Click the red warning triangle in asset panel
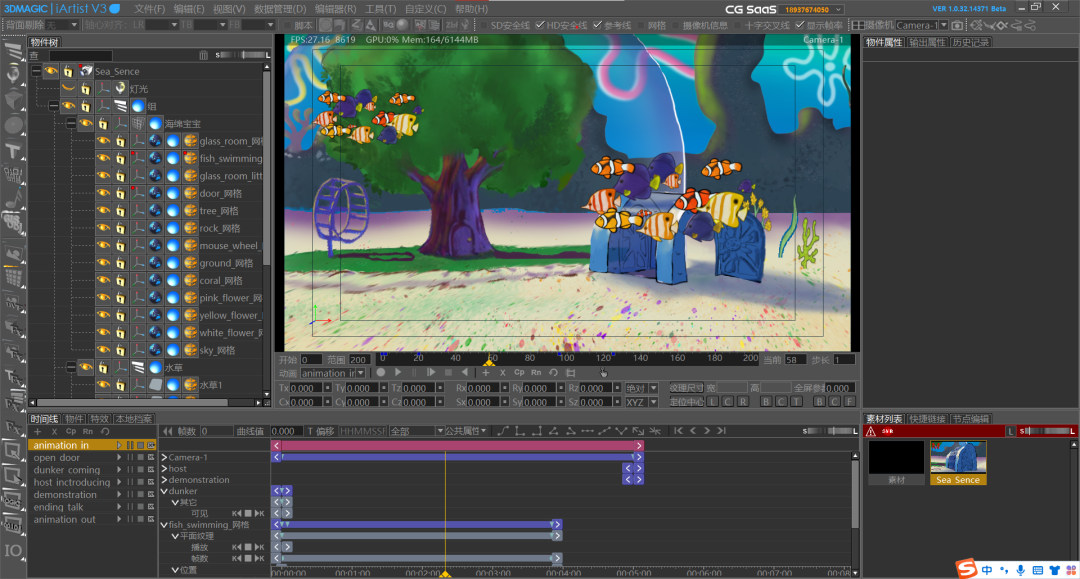 [871, 431]
